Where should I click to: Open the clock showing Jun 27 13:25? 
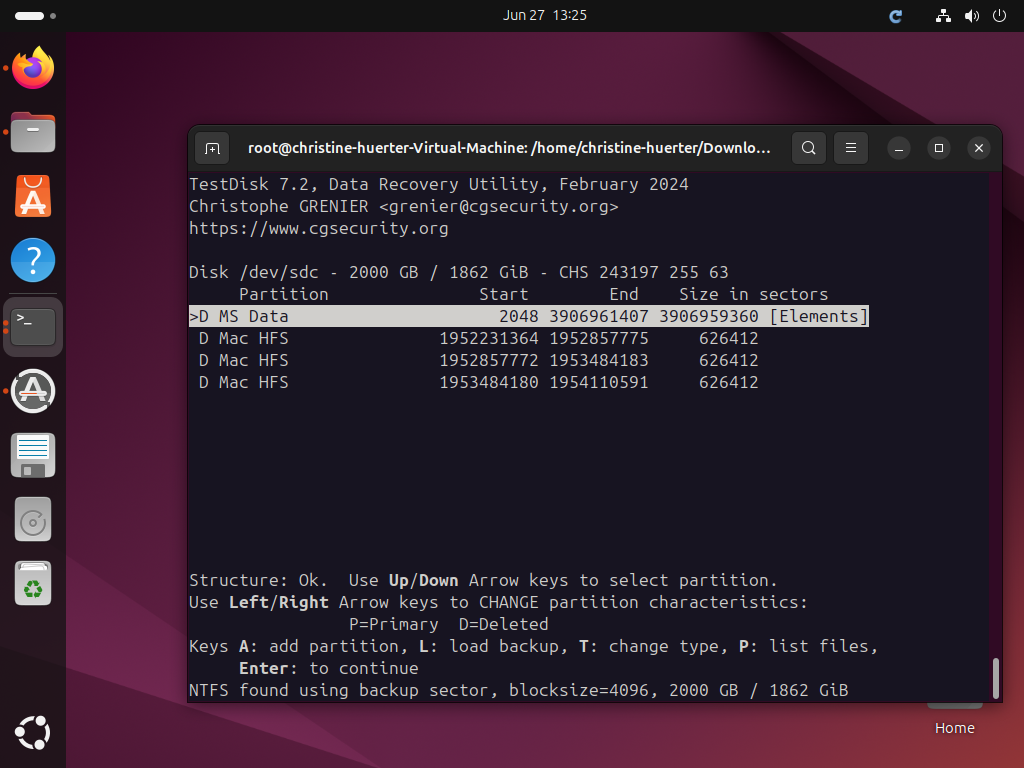tap(545, 15)
